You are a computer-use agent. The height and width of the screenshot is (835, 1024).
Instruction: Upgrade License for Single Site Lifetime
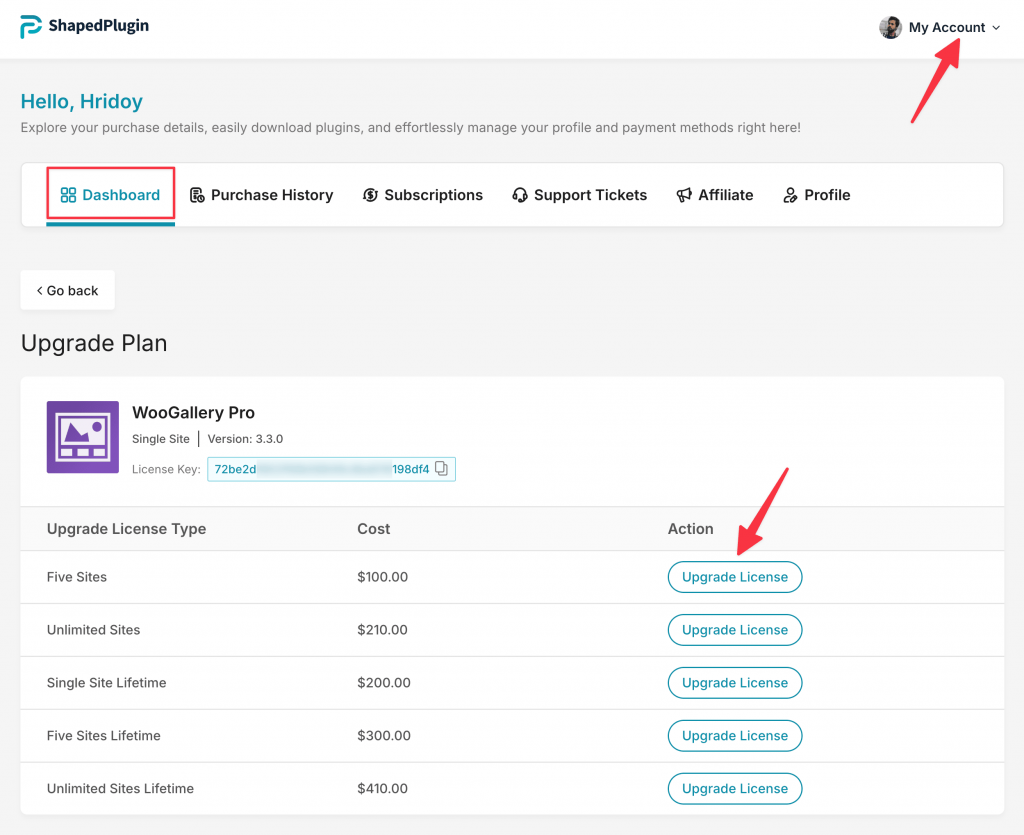[x=735, y=683]
